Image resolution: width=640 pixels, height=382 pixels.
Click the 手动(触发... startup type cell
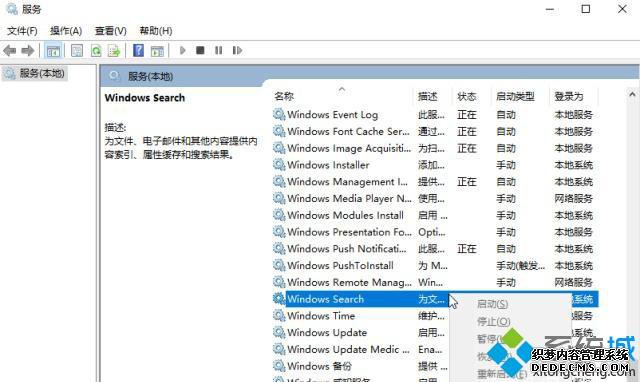click(x=520, y=266)
